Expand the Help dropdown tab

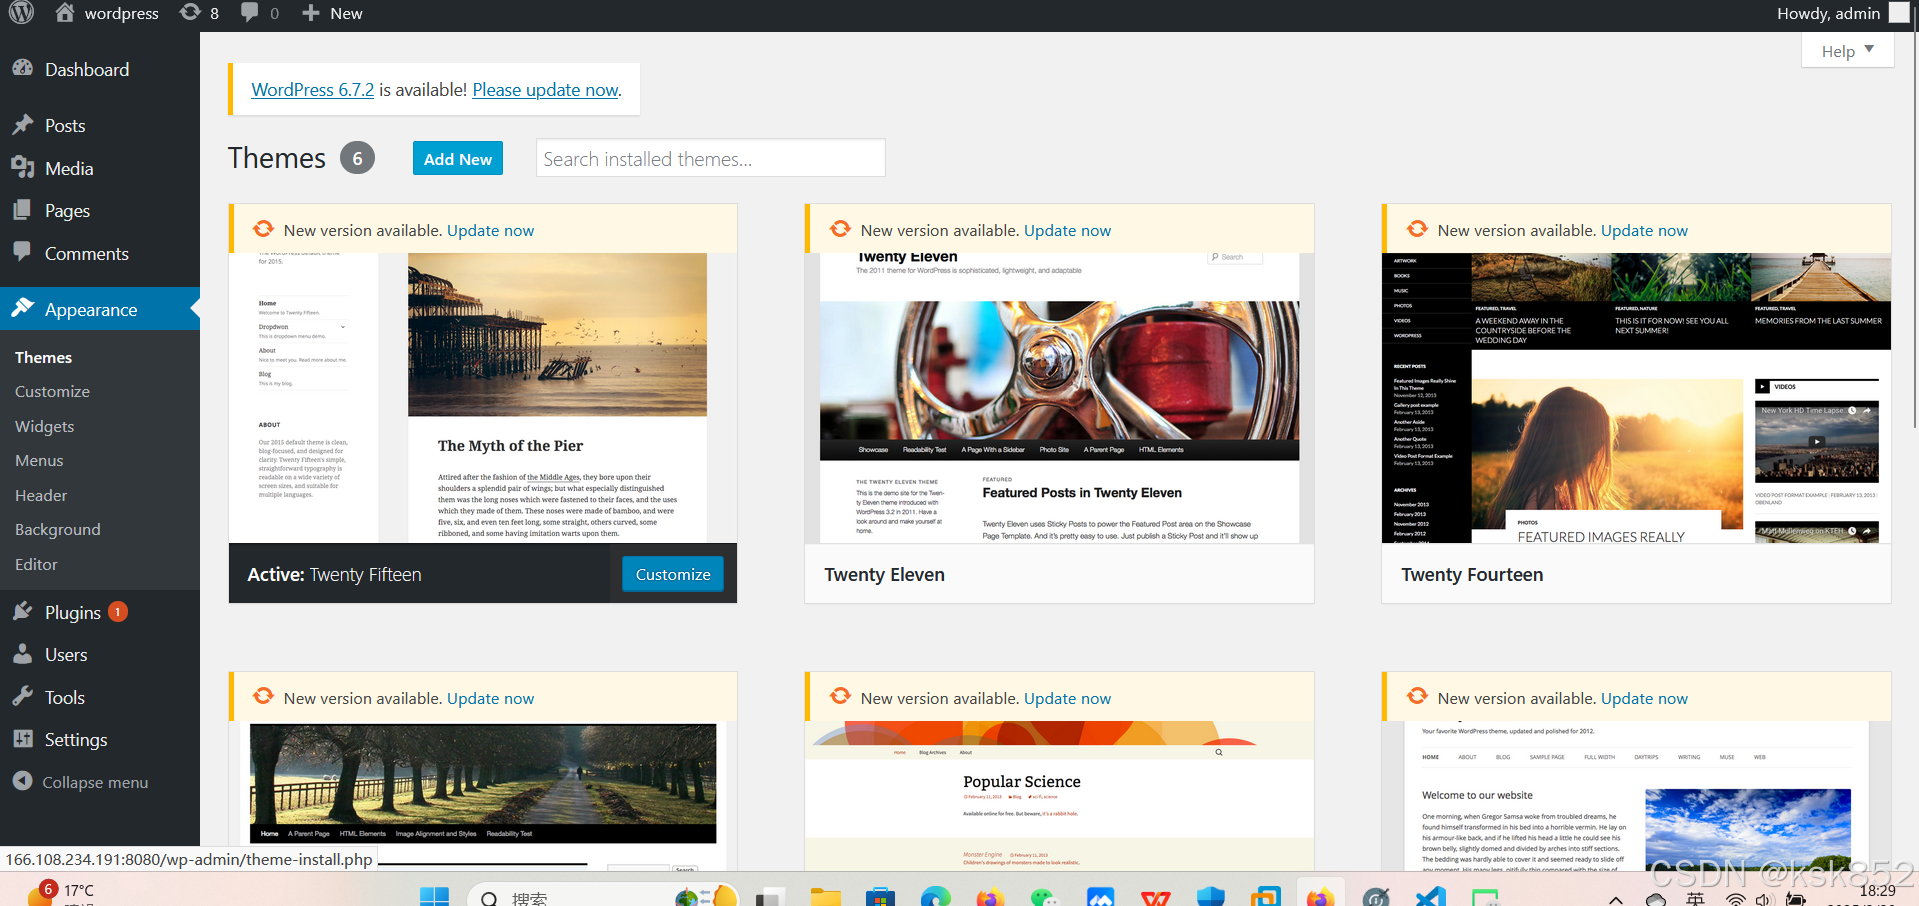pyautogui.click(x=1847, y=51)
